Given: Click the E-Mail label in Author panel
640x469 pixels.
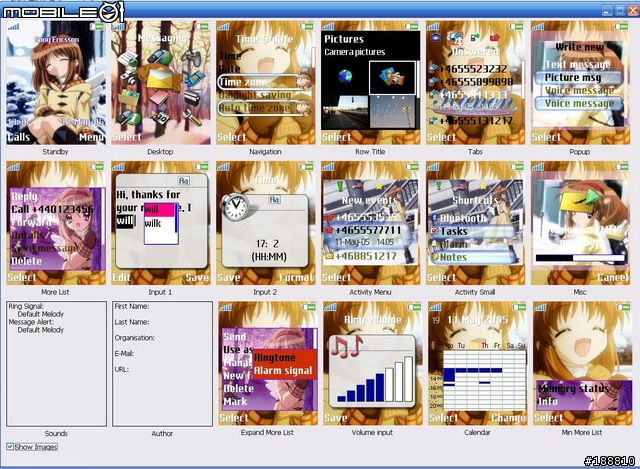Looking at the screenshot, I should [124, 353].
